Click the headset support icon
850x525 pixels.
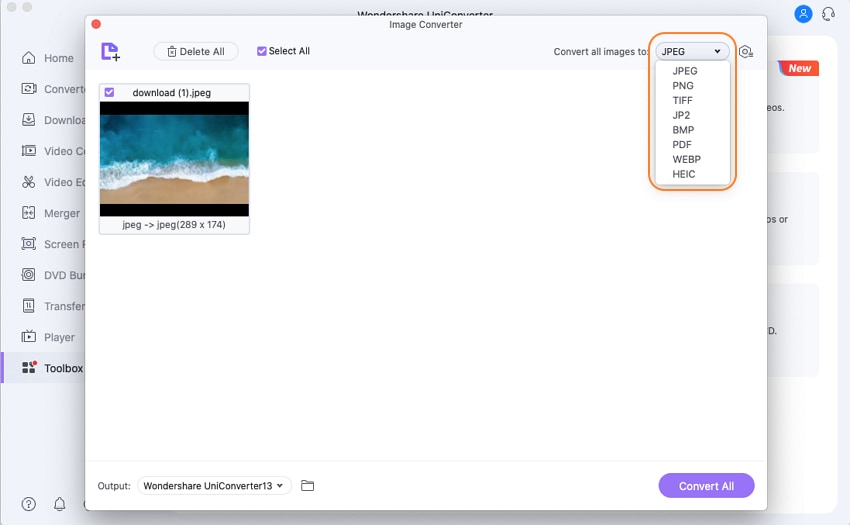point(828,14)
